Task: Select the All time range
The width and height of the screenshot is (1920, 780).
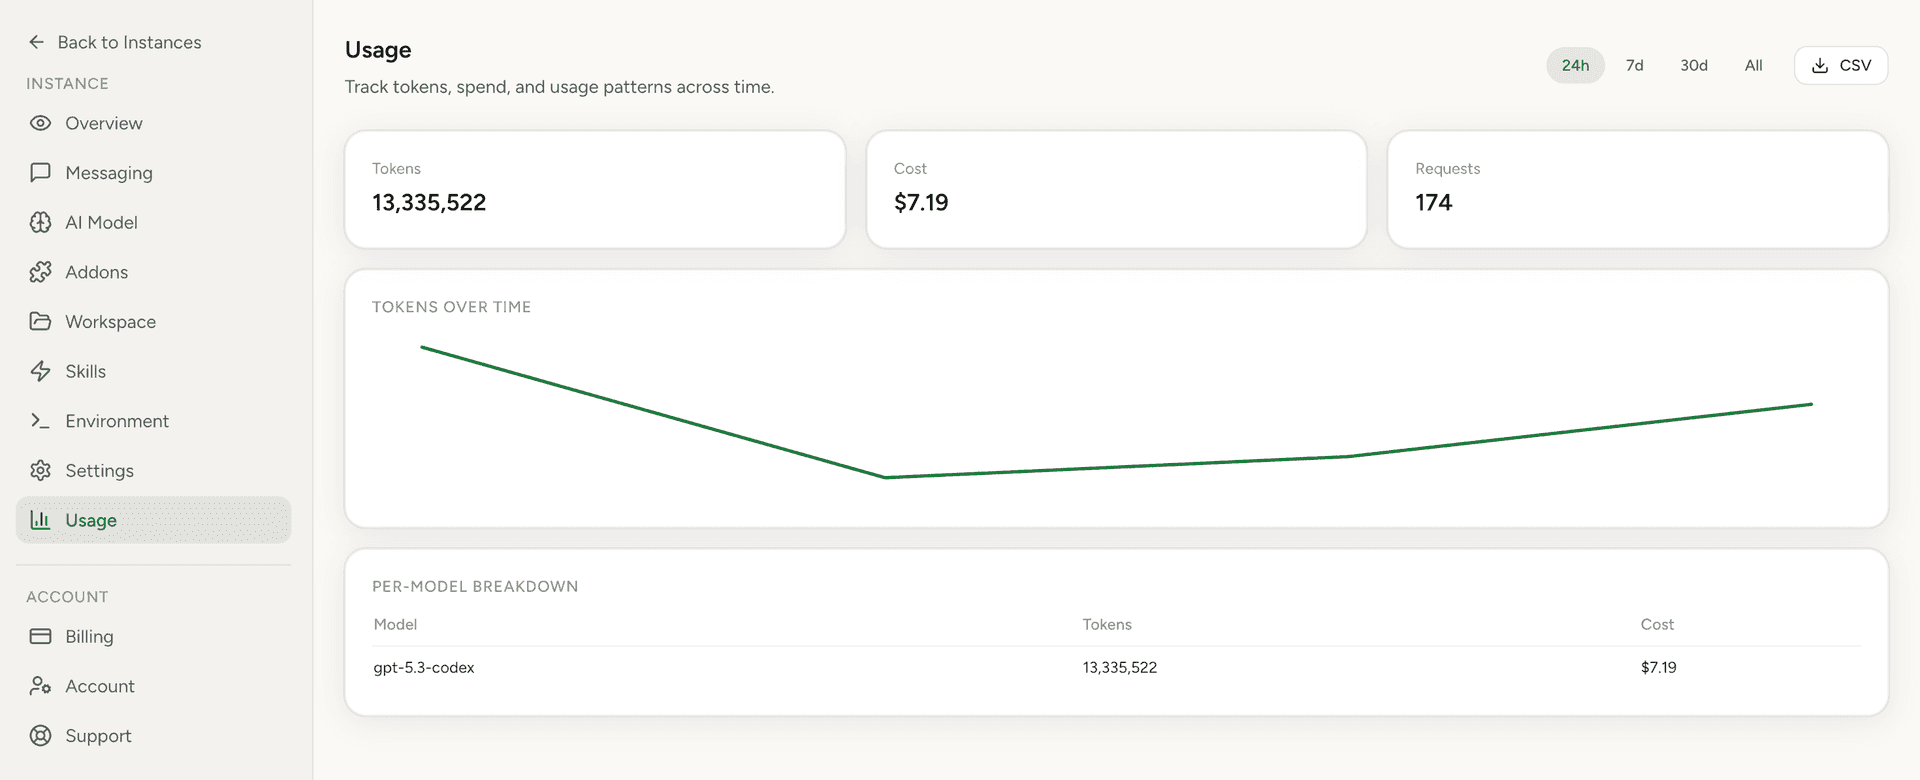Action: (x=1753, y=65)
